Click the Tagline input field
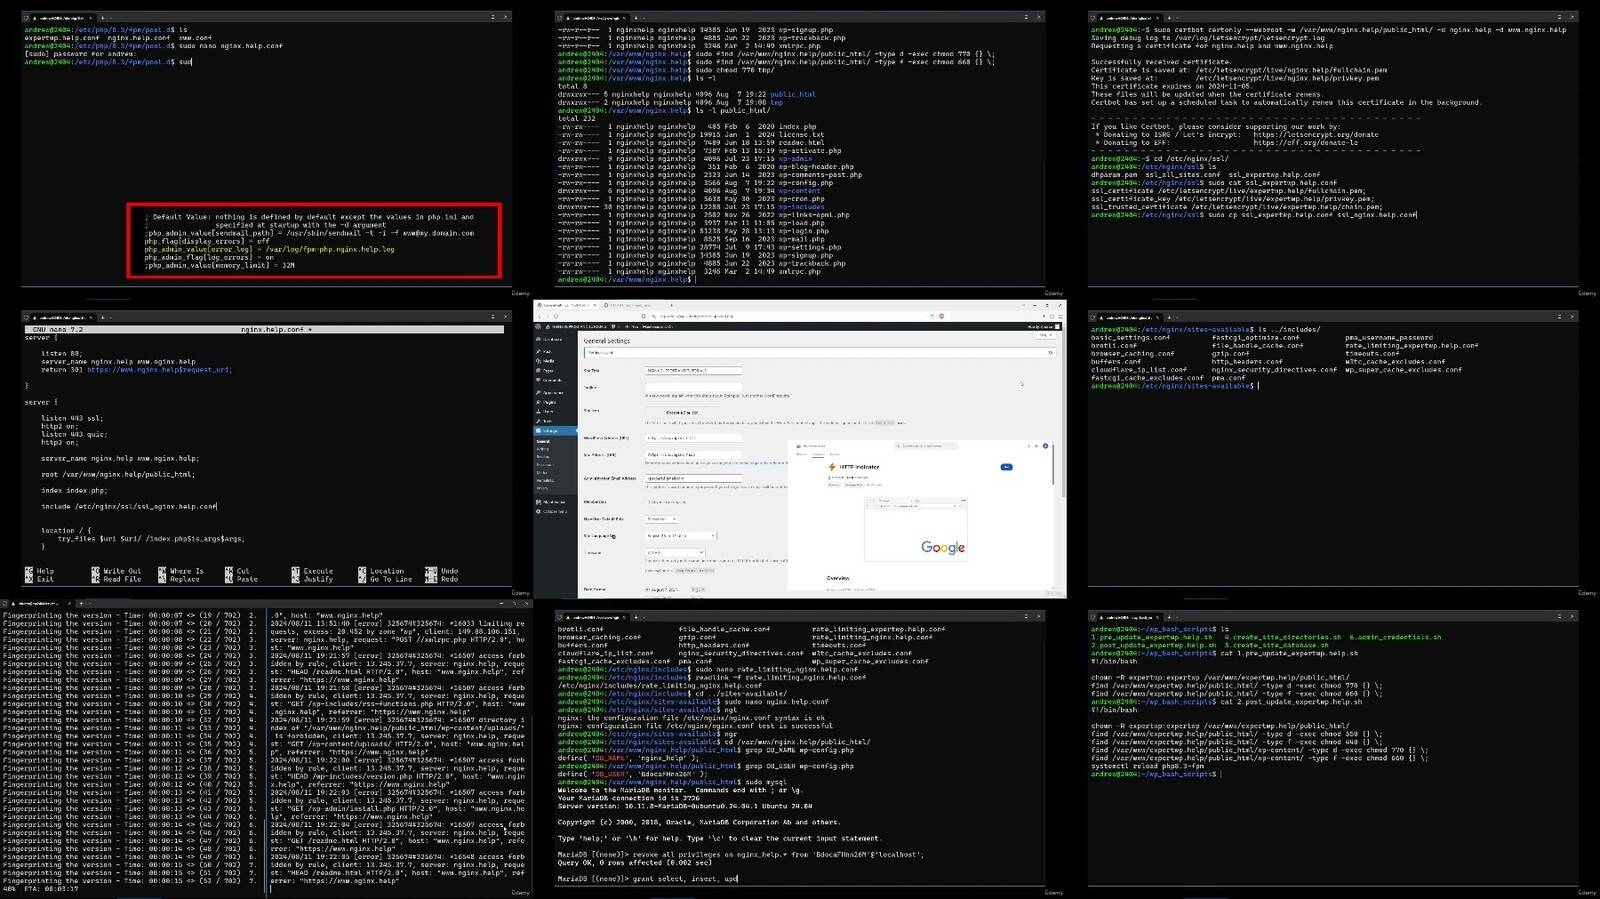Image resolution: width=1600 pixels, height=899 pixels. pyautogui.click(x=694, y=387)
